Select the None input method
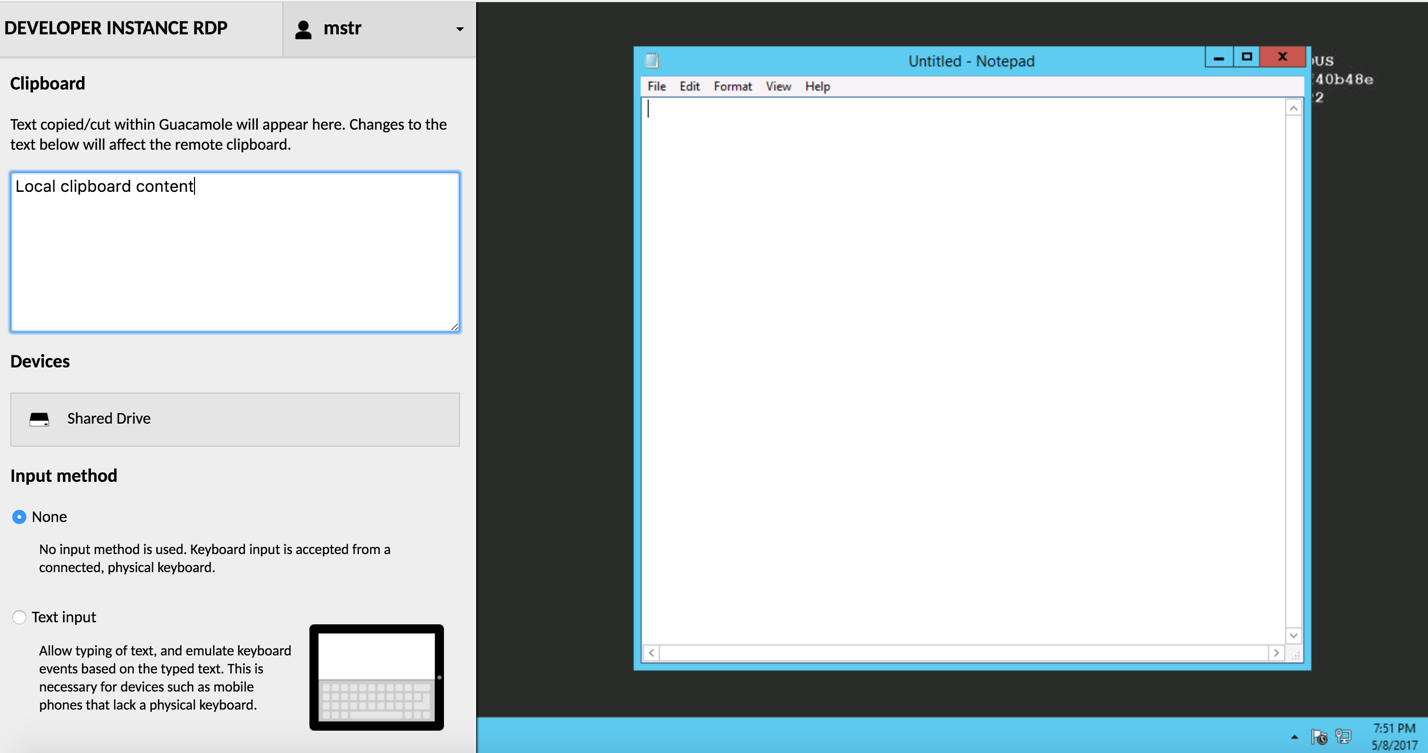The width and height of the screenshot is (1428, 753). pos(19,517)
